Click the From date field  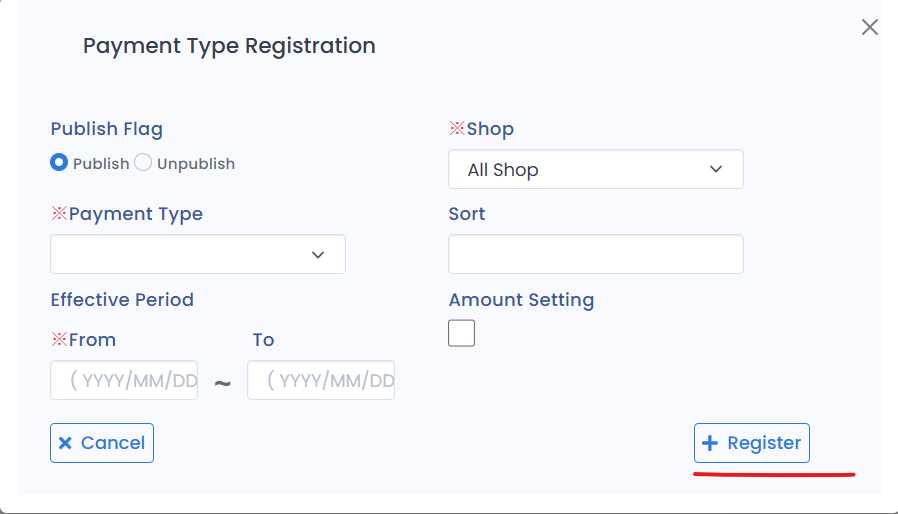(x=124, y=380)
